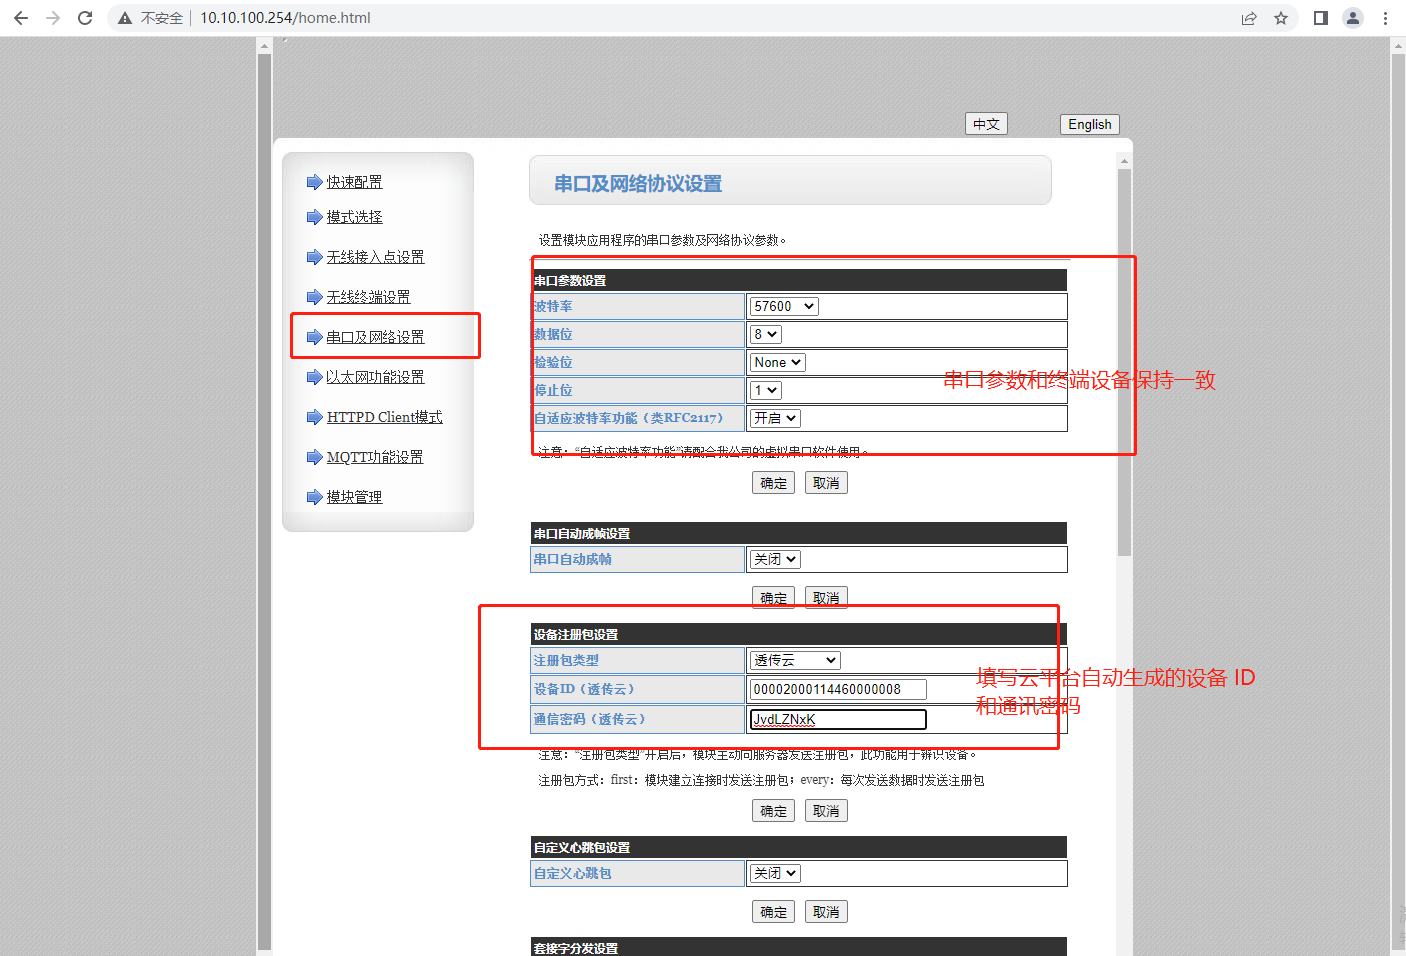Toggle the 自定义心跳包 关闭 selector
The image size is (1406, 956).
pyautogui.click(x=775, y=873)
